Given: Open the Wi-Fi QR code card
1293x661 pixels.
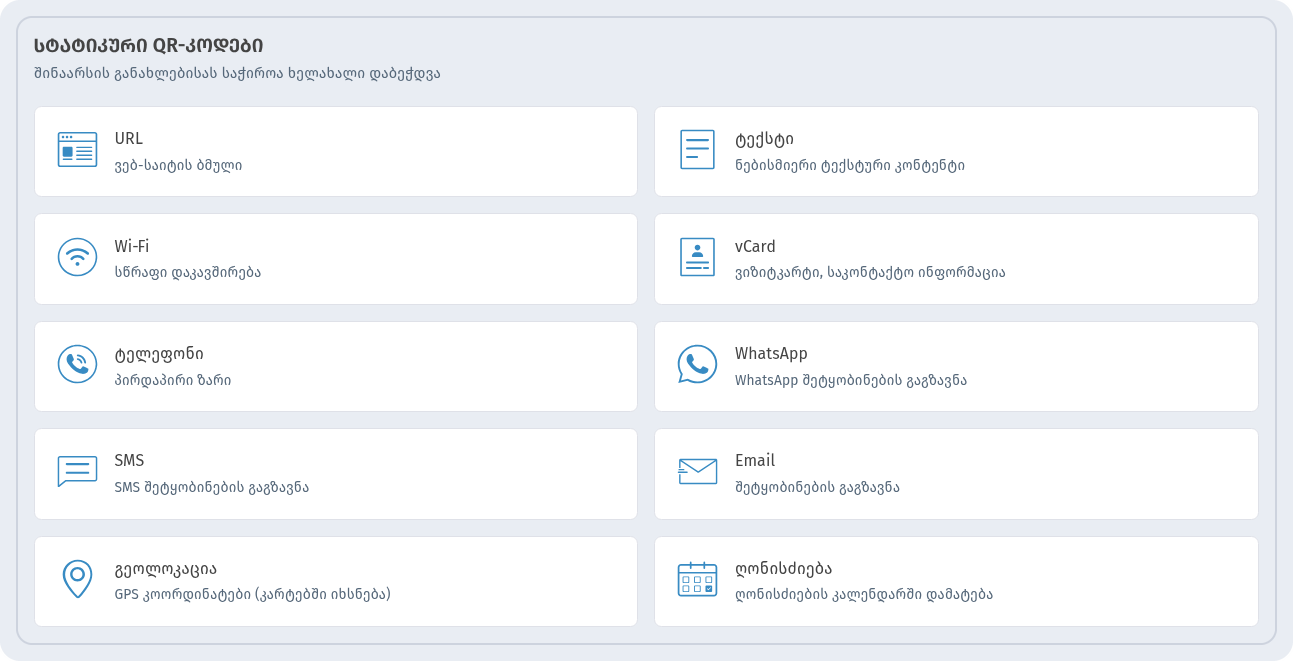Looking at the screenshot, I should coord(336,259).
